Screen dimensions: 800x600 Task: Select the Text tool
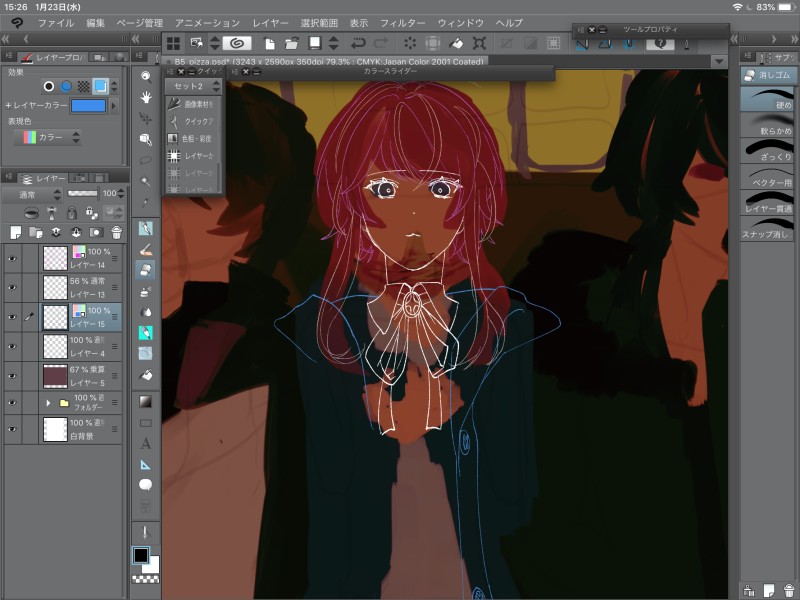(x=146, y=443)
